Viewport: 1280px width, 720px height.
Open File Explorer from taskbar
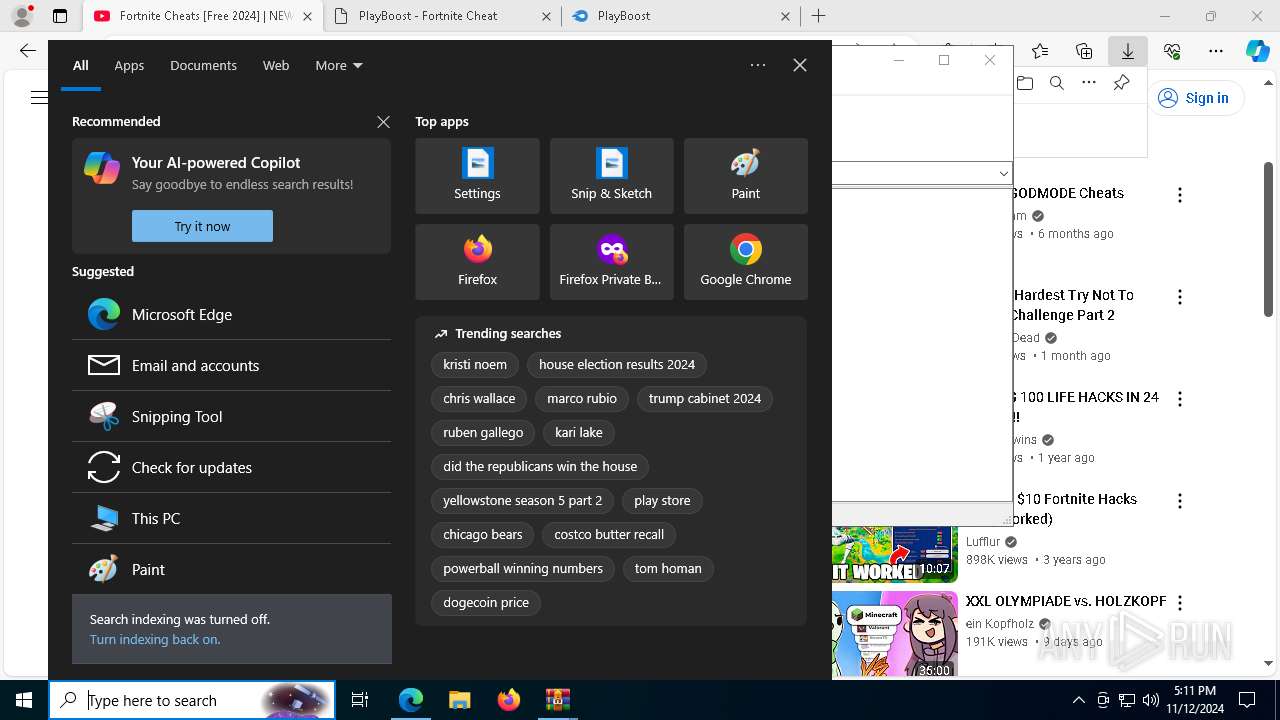459,700
